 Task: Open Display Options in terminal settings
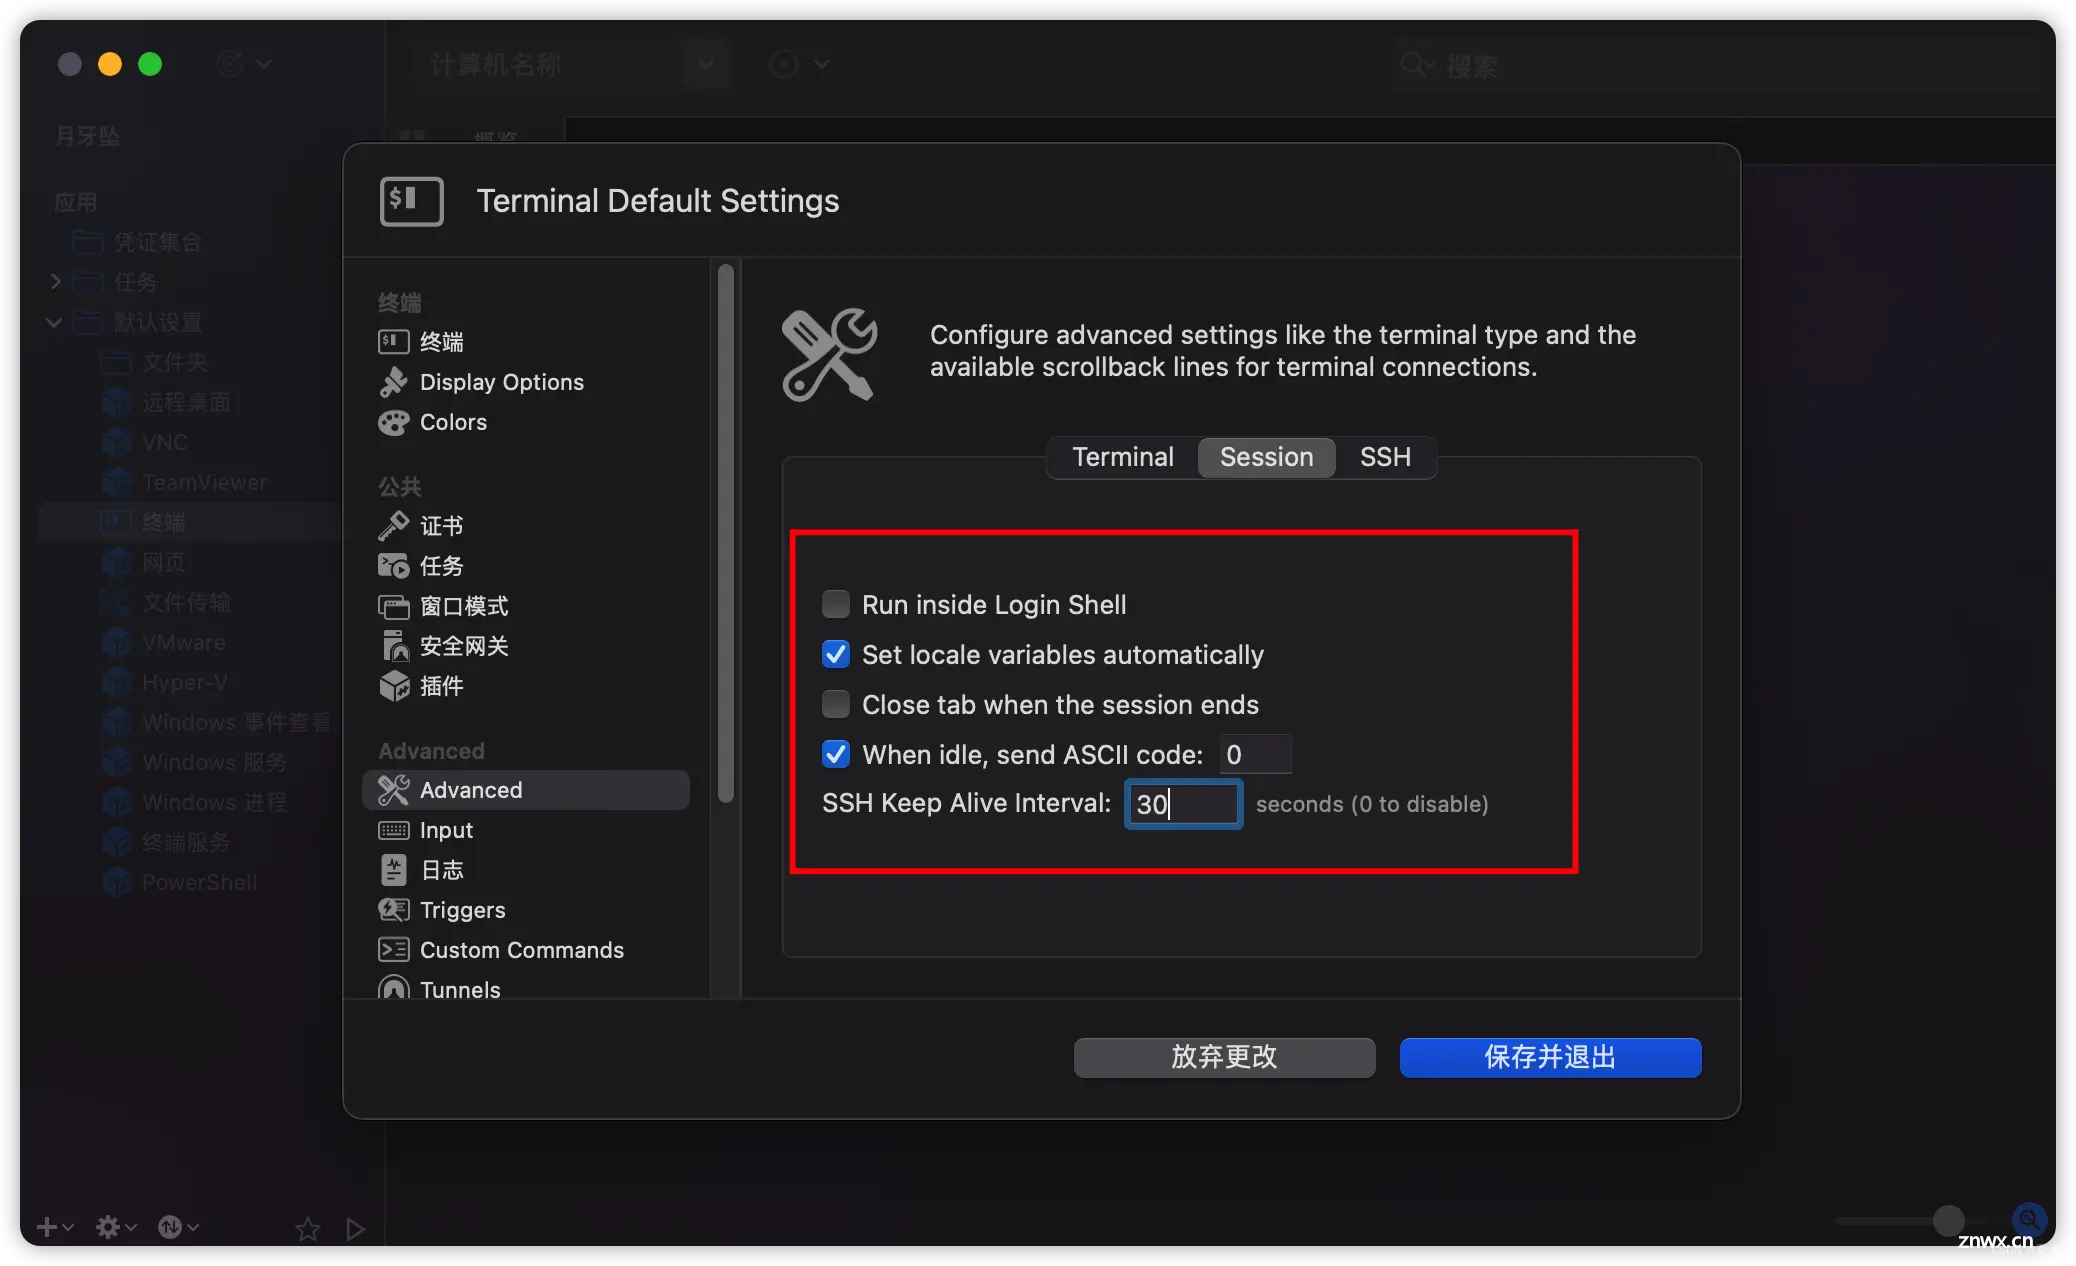503,381
